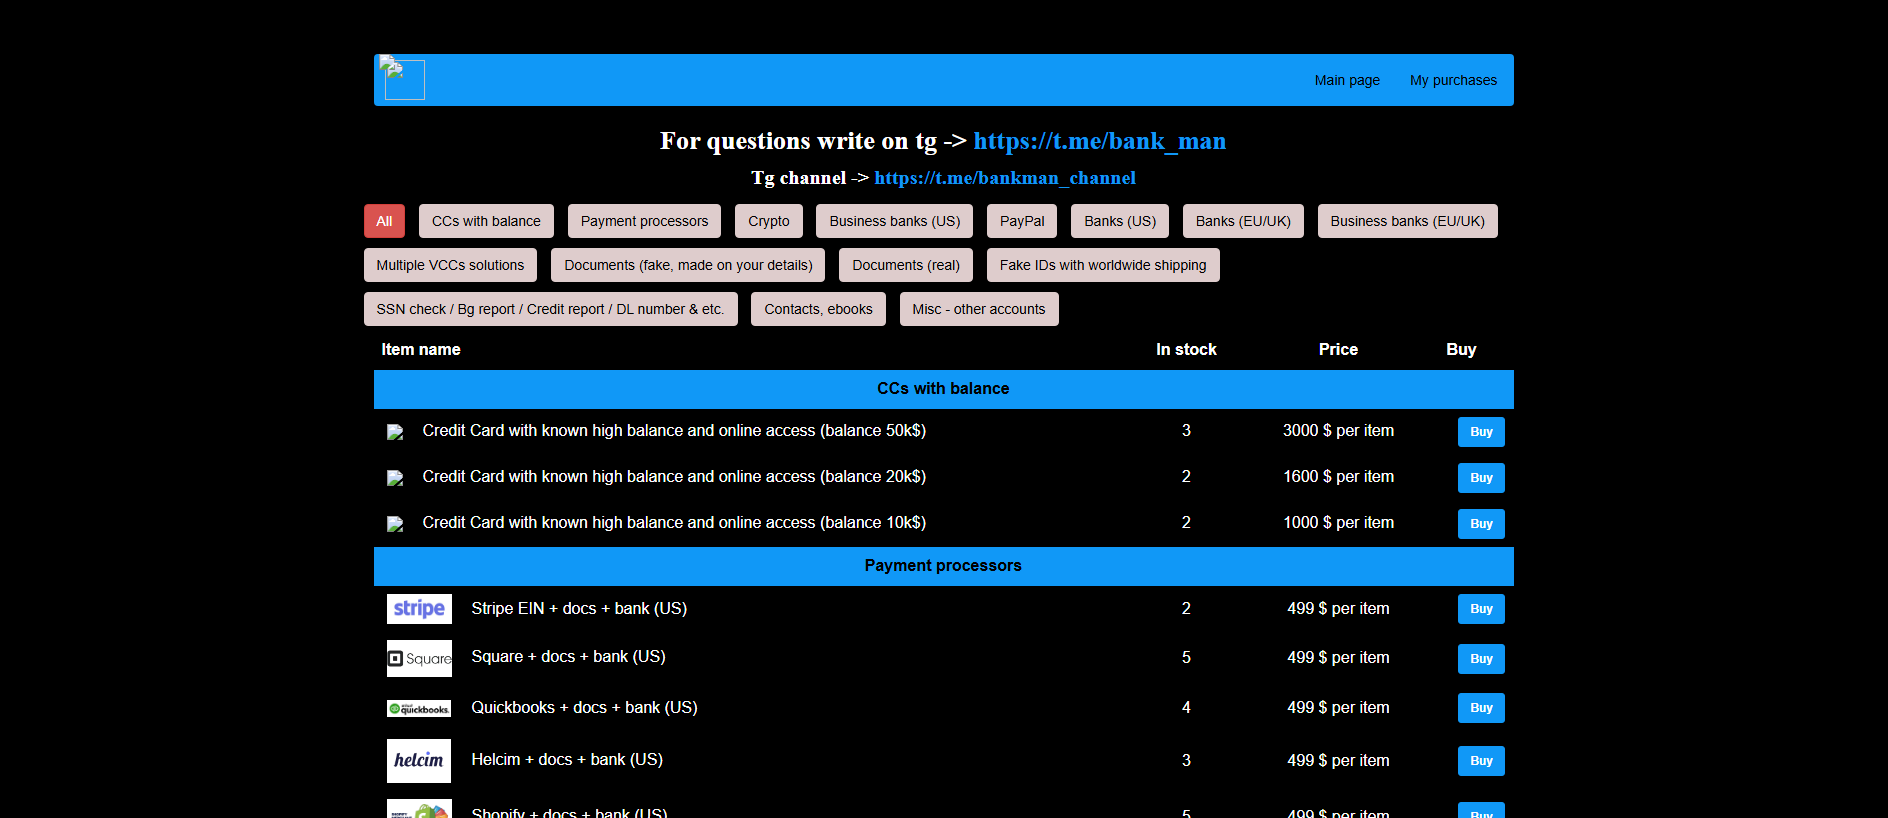1888x818 pixels.
Task: Select the CCs with balance filter button
Action: point(486,221)
